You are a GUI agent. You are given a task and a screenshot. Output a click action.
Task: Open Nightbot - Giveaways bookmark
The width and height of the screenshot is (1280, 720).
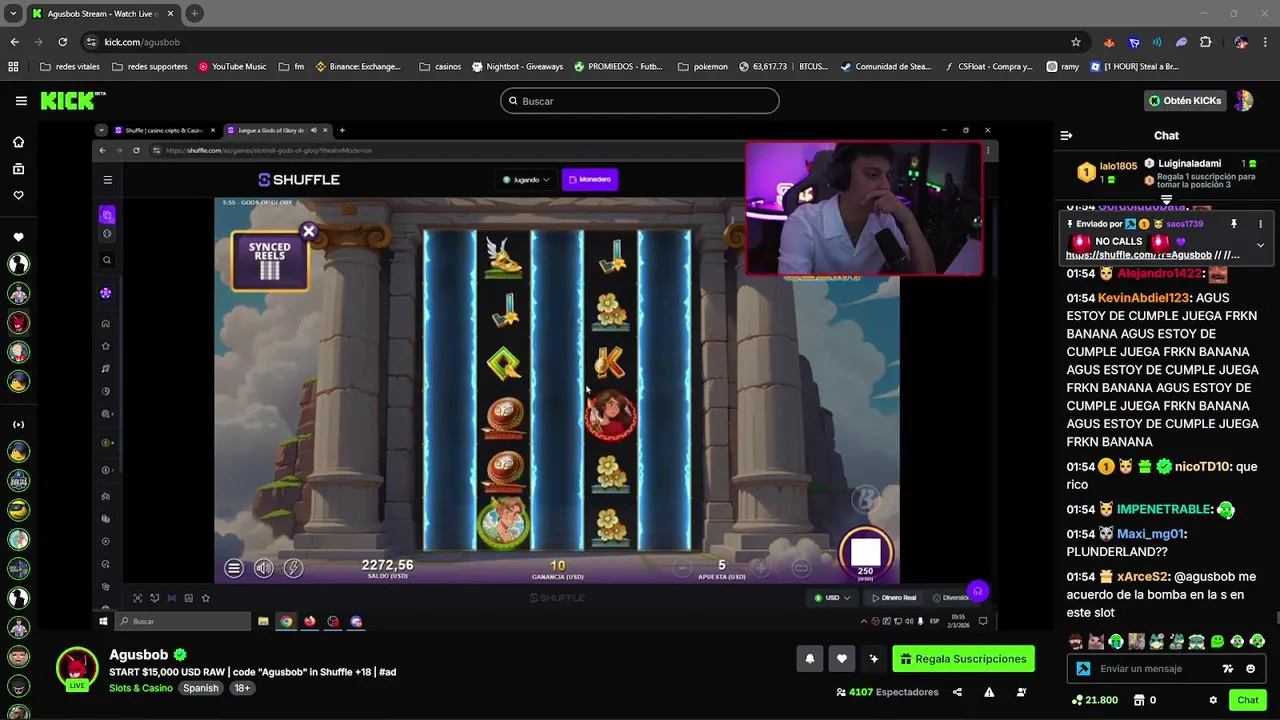pos(517,67)
